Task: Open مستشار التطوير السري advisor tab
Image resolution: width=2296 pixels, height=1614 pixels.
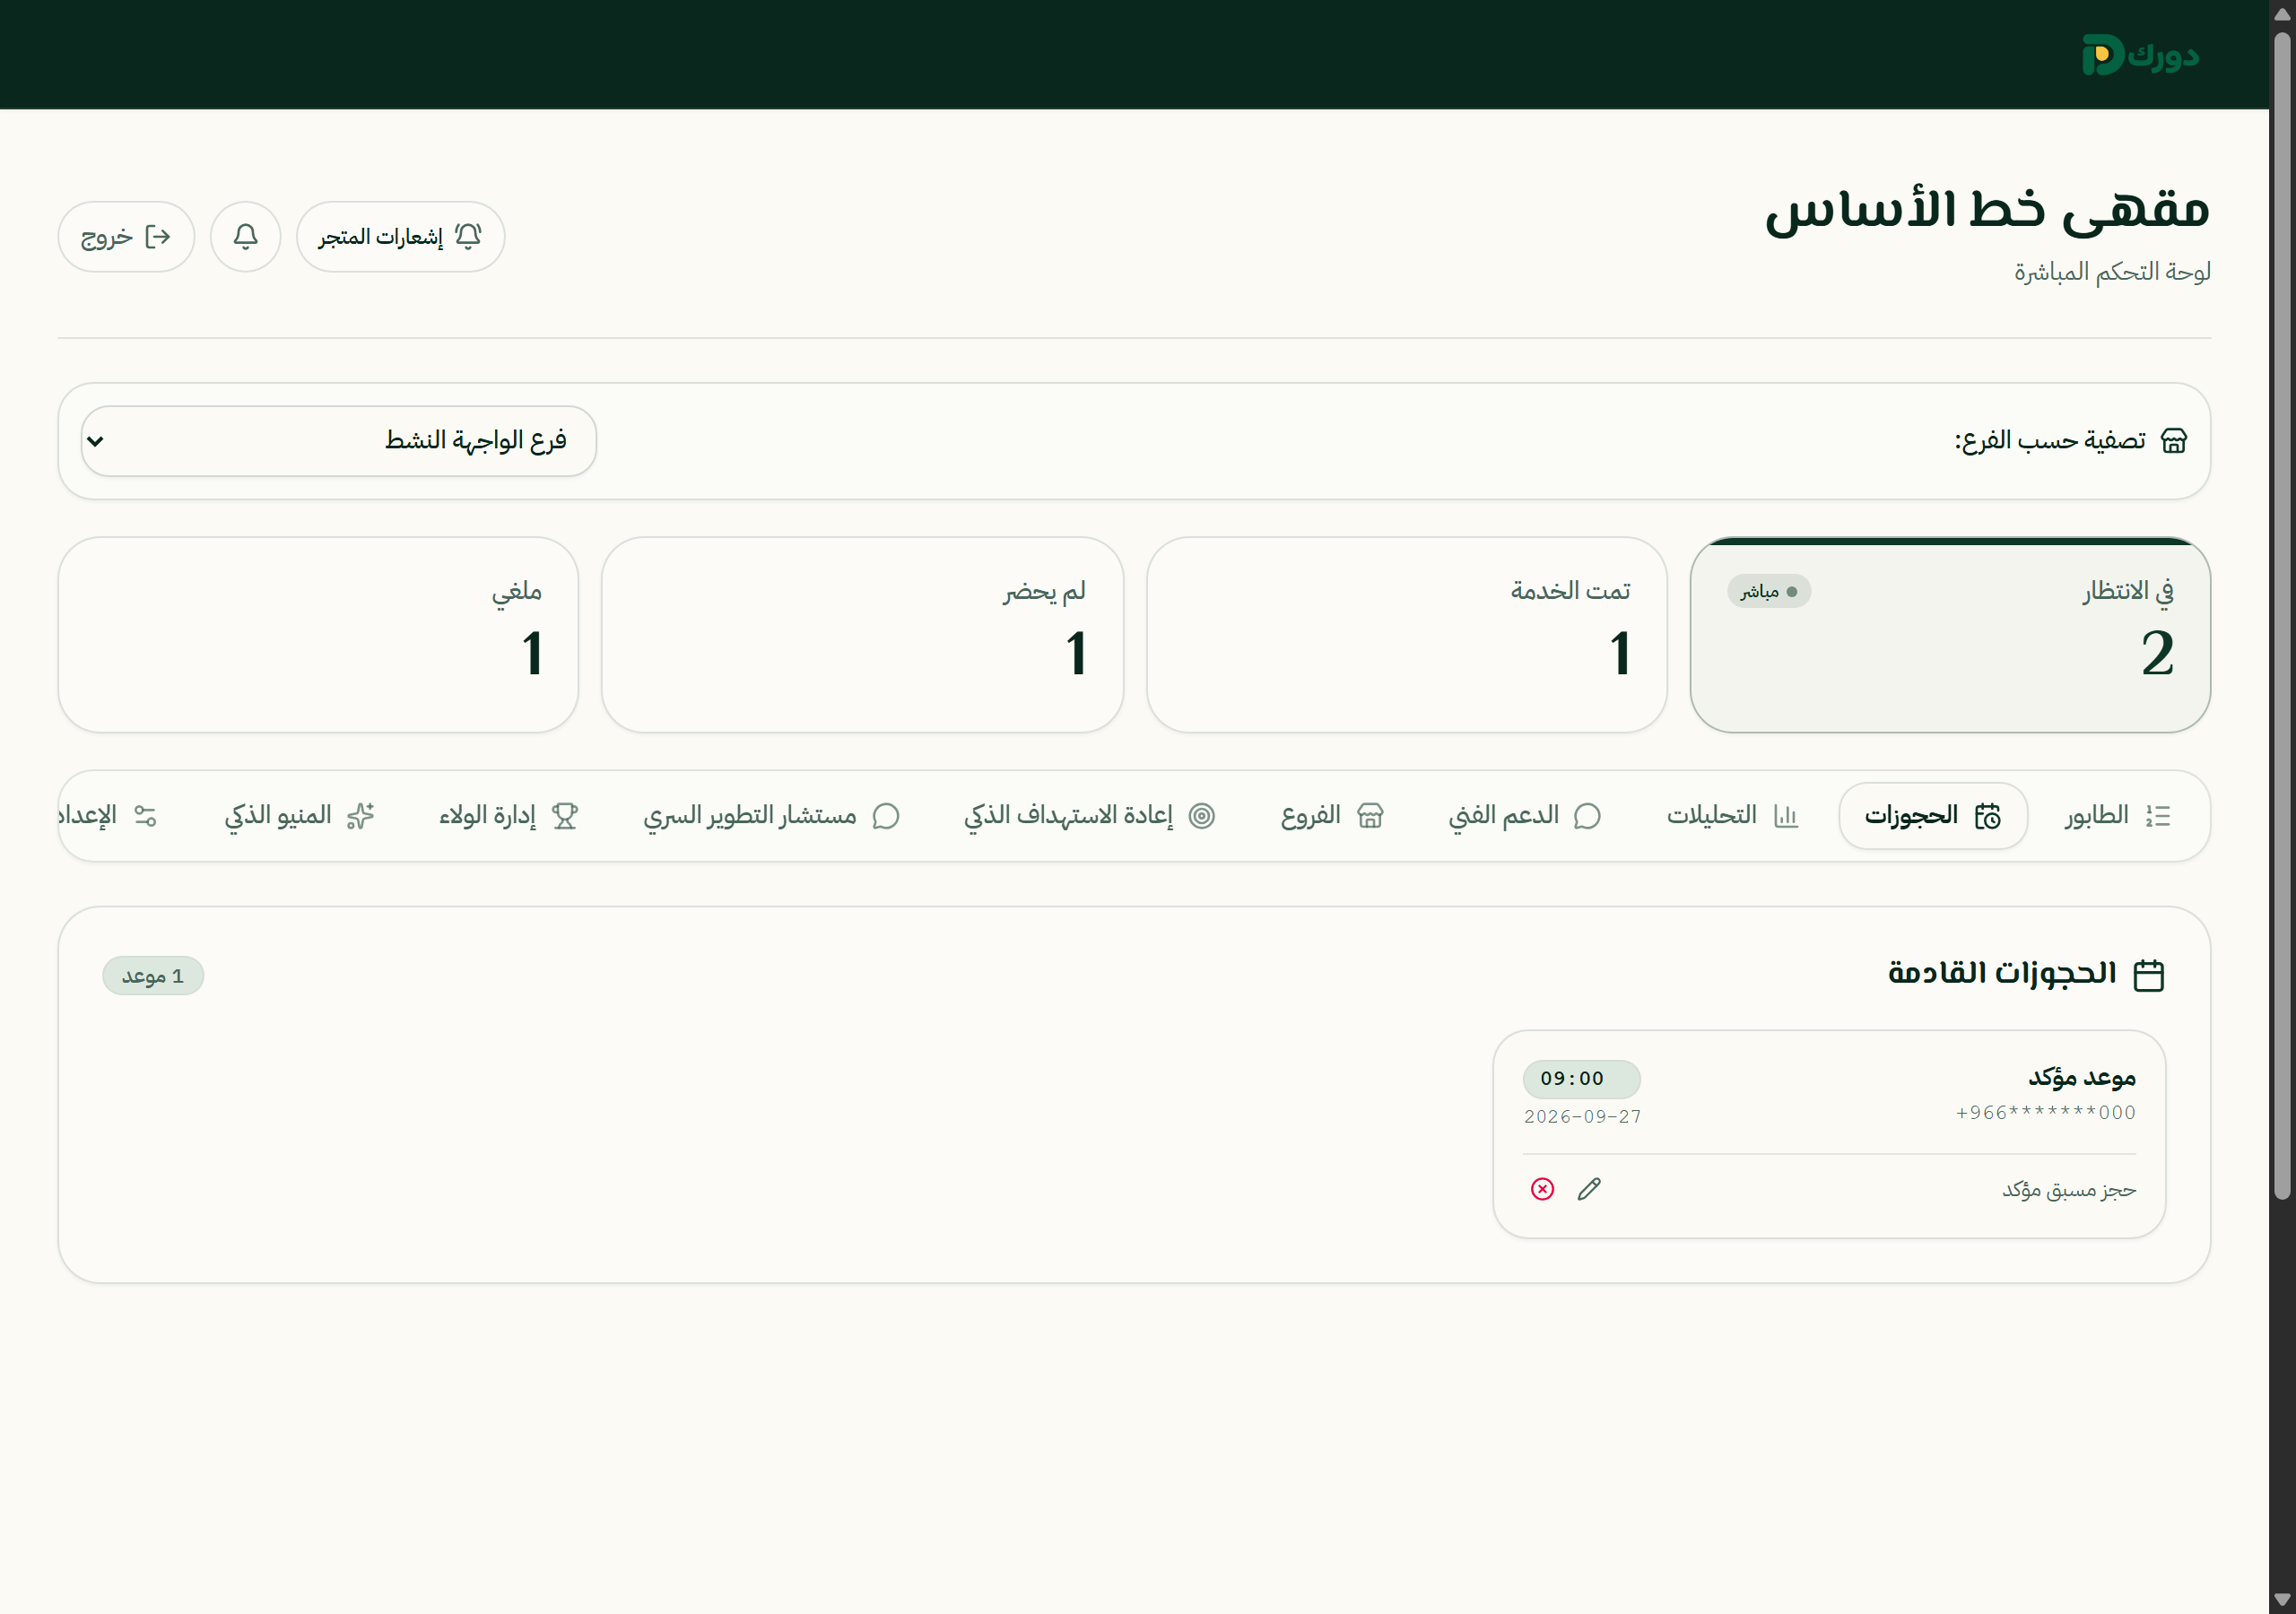Action: 771,816
